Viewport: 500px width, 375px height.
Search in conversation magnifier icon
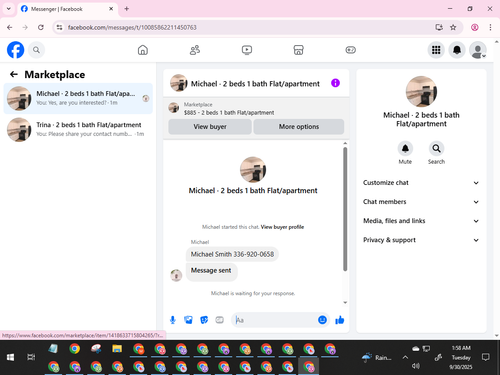click(x=436, y=149)
